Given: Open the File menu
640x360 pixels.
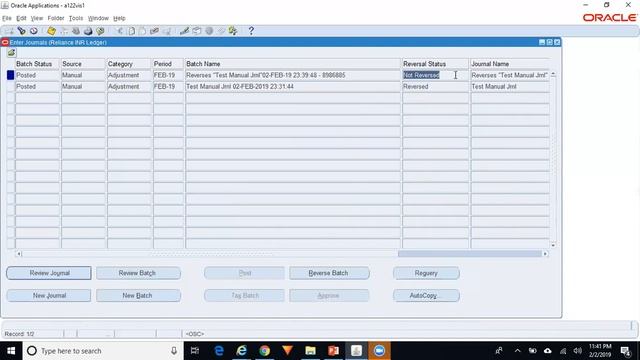Looking at the screenshot, I should coord(7,18).
